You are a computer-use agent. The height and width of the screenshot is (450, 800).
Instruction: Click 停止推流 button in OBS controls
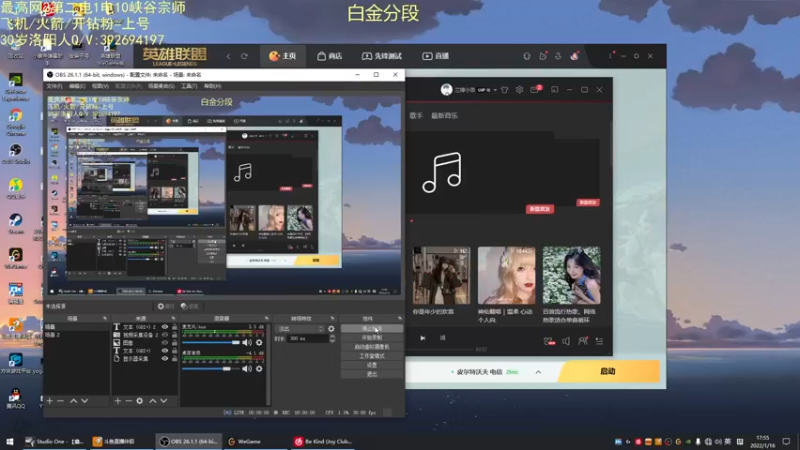[372, 329]
